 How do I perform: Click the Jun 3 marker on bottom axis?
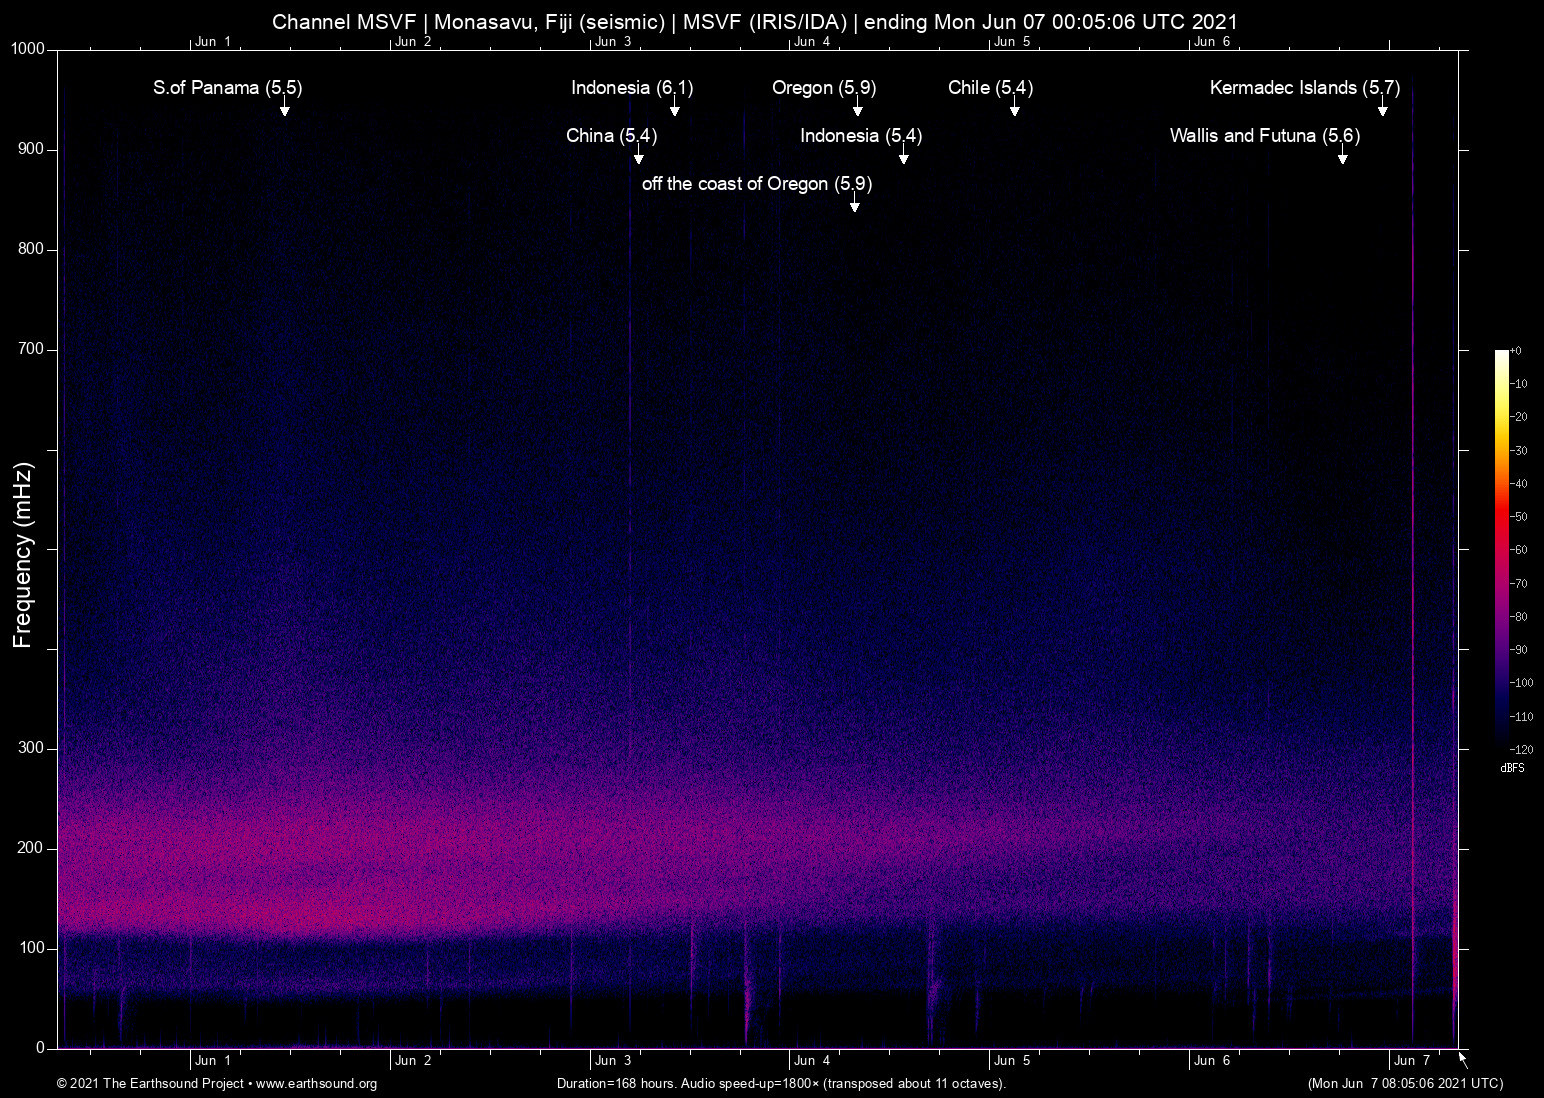click(x=612, y=1061)
